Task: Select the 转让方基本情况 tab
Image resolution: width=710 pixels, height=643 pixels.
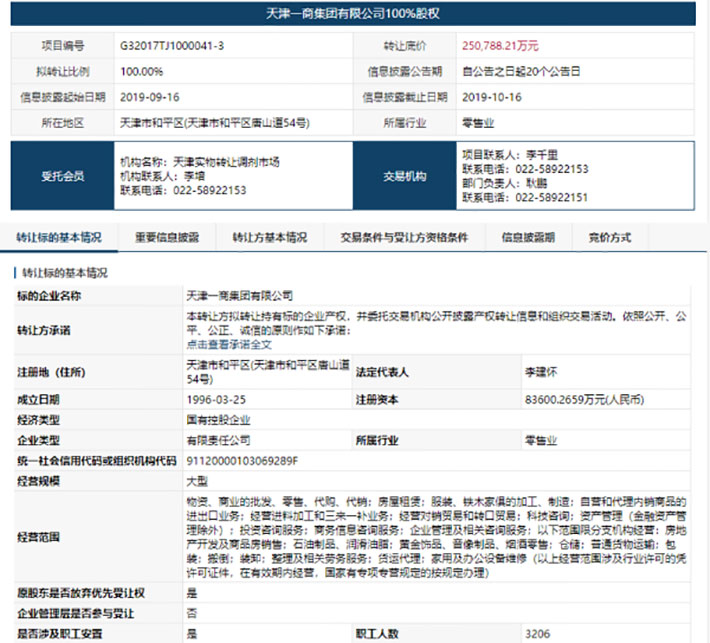Action: point(270,237)
